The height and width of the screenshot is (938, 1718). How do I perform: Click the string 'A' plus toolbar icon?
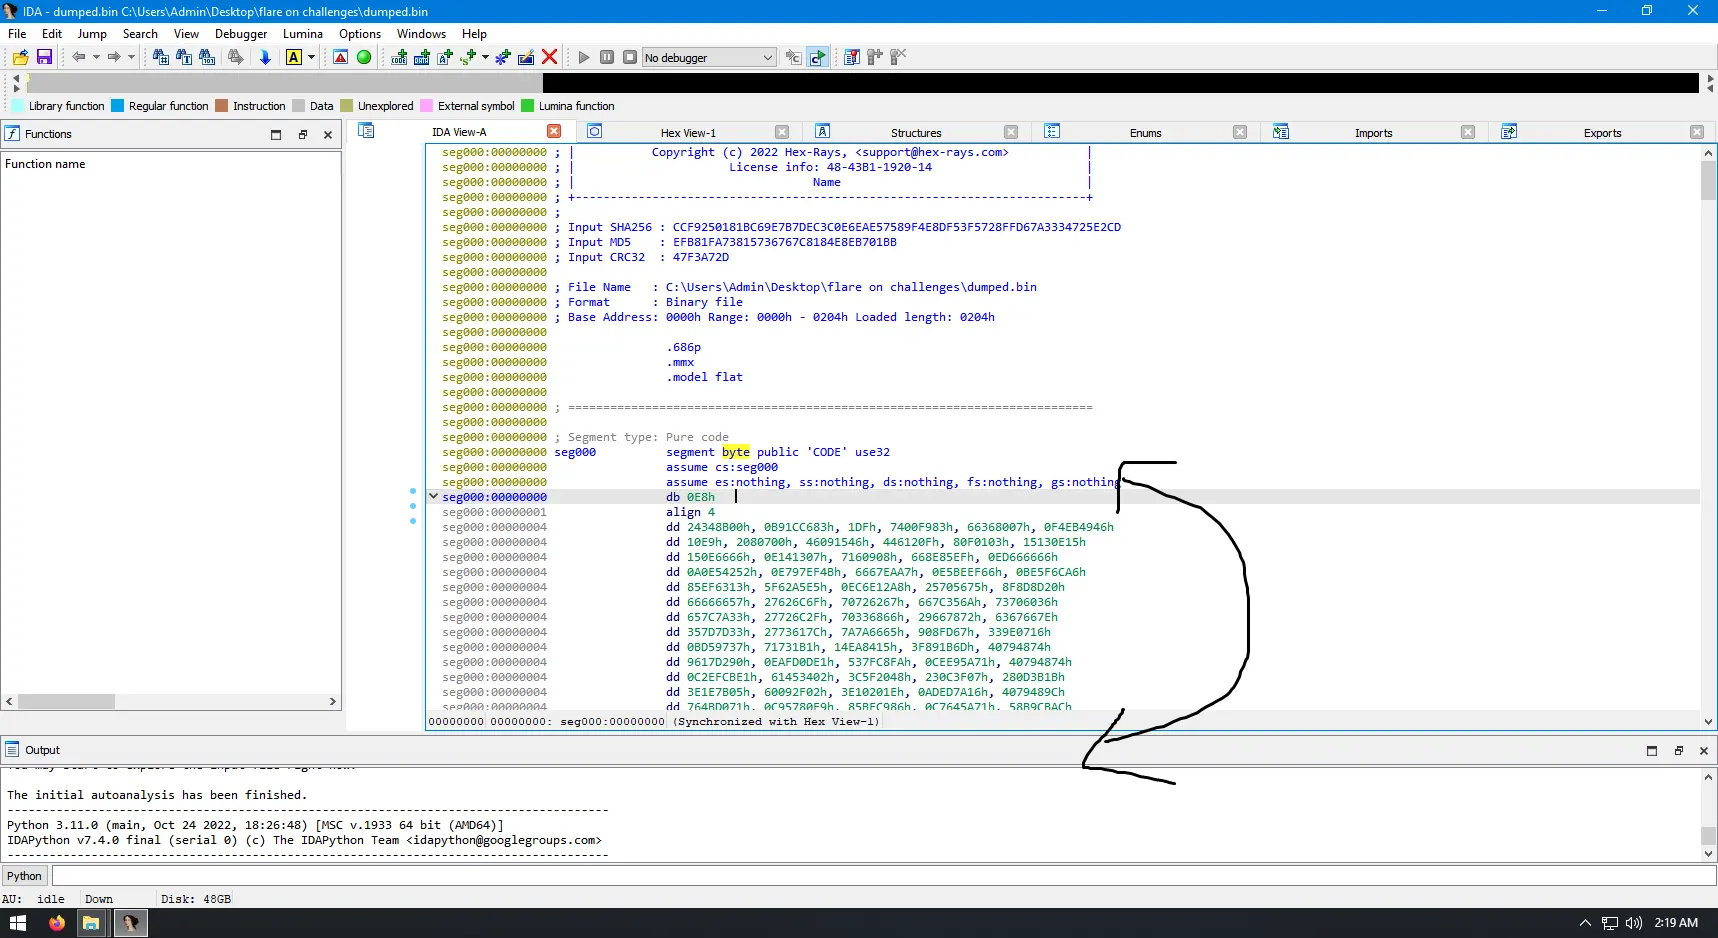[x=445, y=57]
